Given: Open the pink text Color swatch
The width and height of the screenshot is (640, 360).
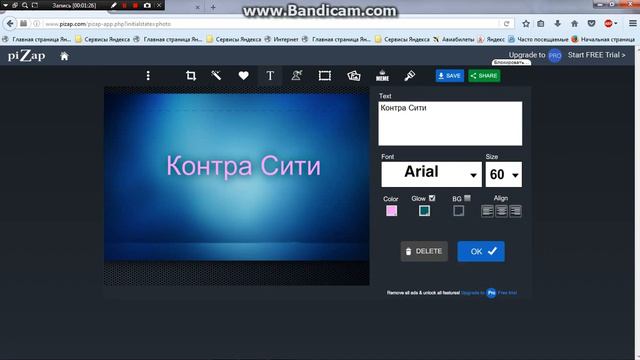Looking at the screenshot, I should (391, 211).
